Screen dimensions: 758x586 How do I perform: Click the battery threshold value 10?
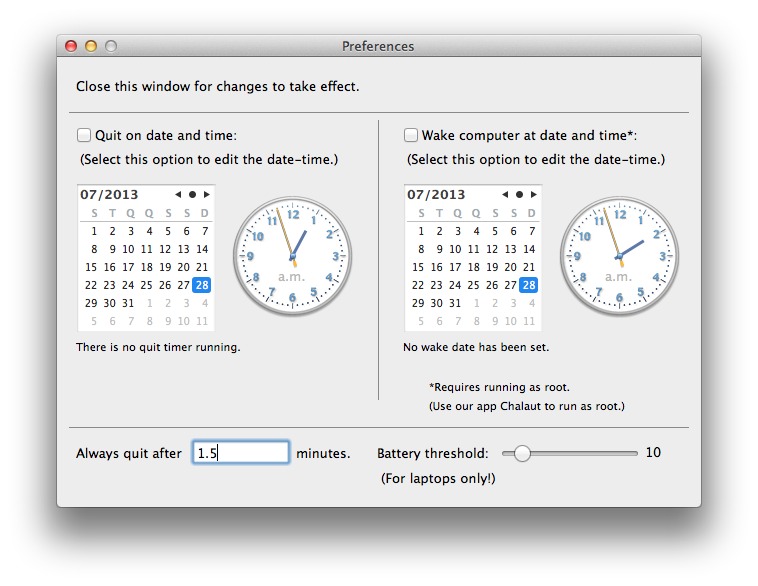653,453
